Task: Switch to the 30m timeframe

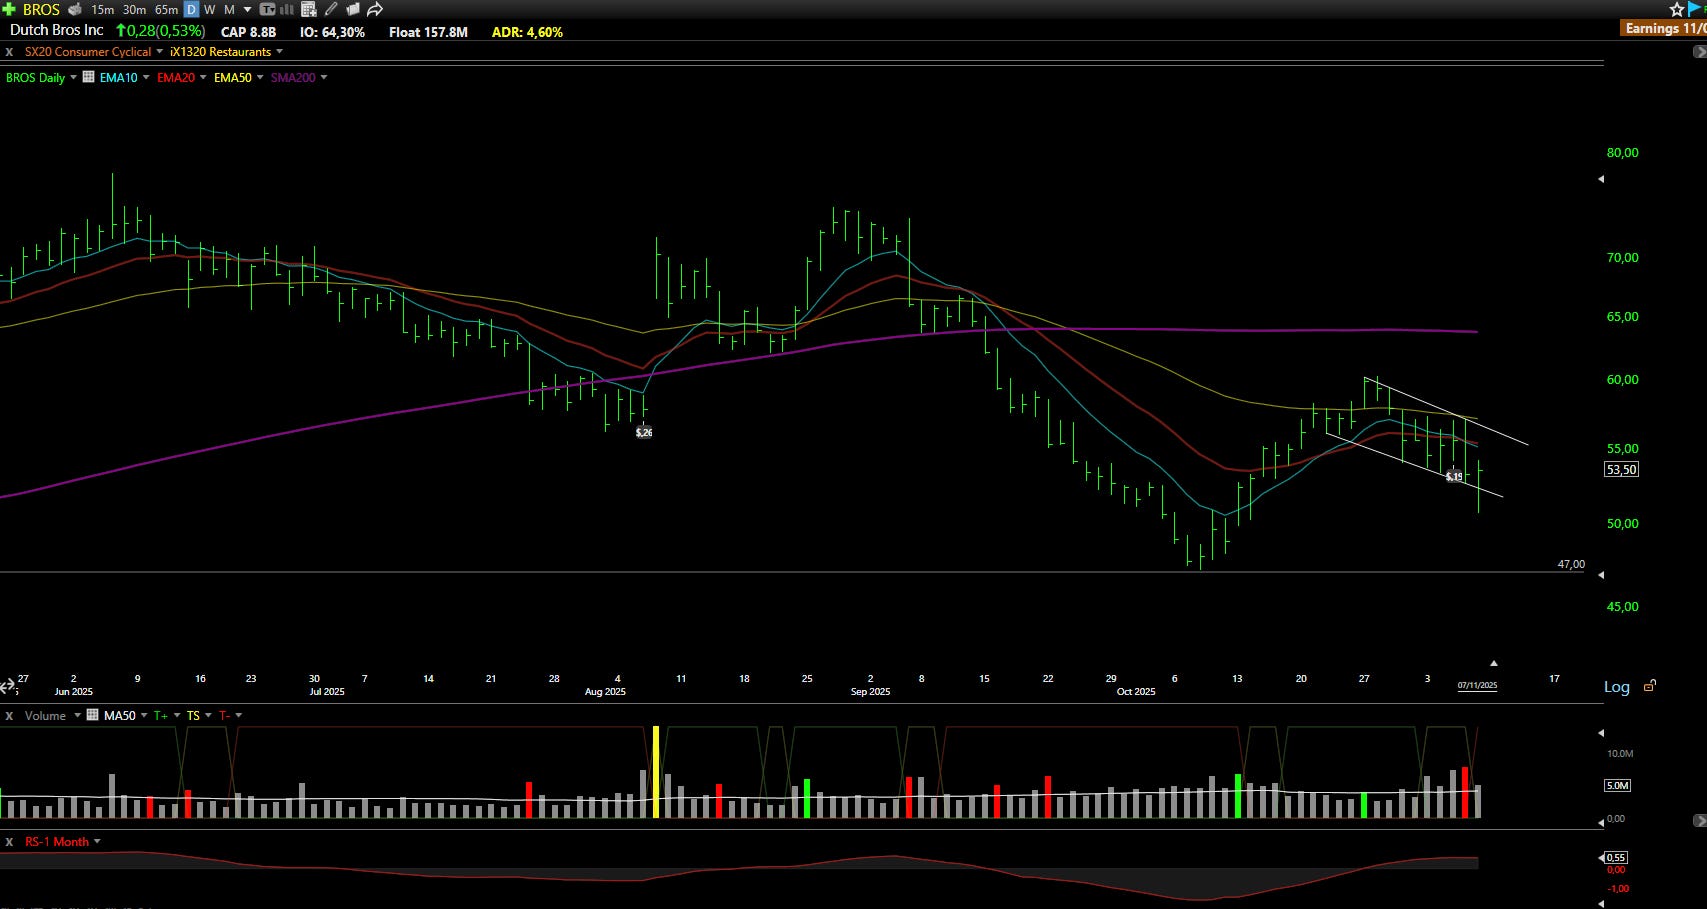Action: (x=134, y=9)
